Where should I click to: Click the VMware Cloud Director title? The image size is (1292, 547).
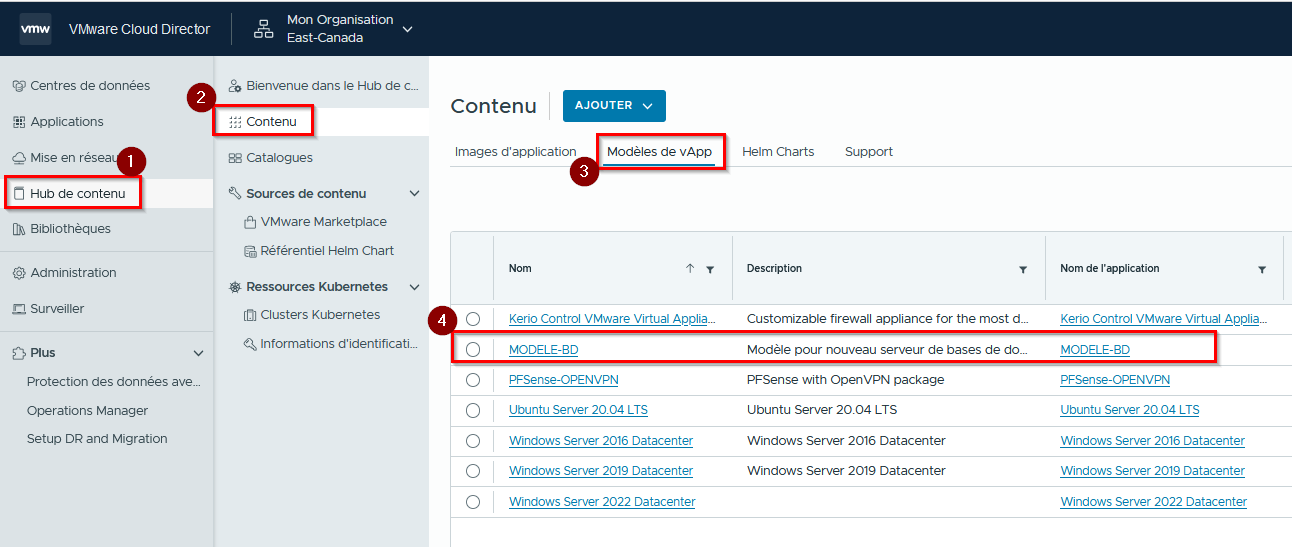139,29
